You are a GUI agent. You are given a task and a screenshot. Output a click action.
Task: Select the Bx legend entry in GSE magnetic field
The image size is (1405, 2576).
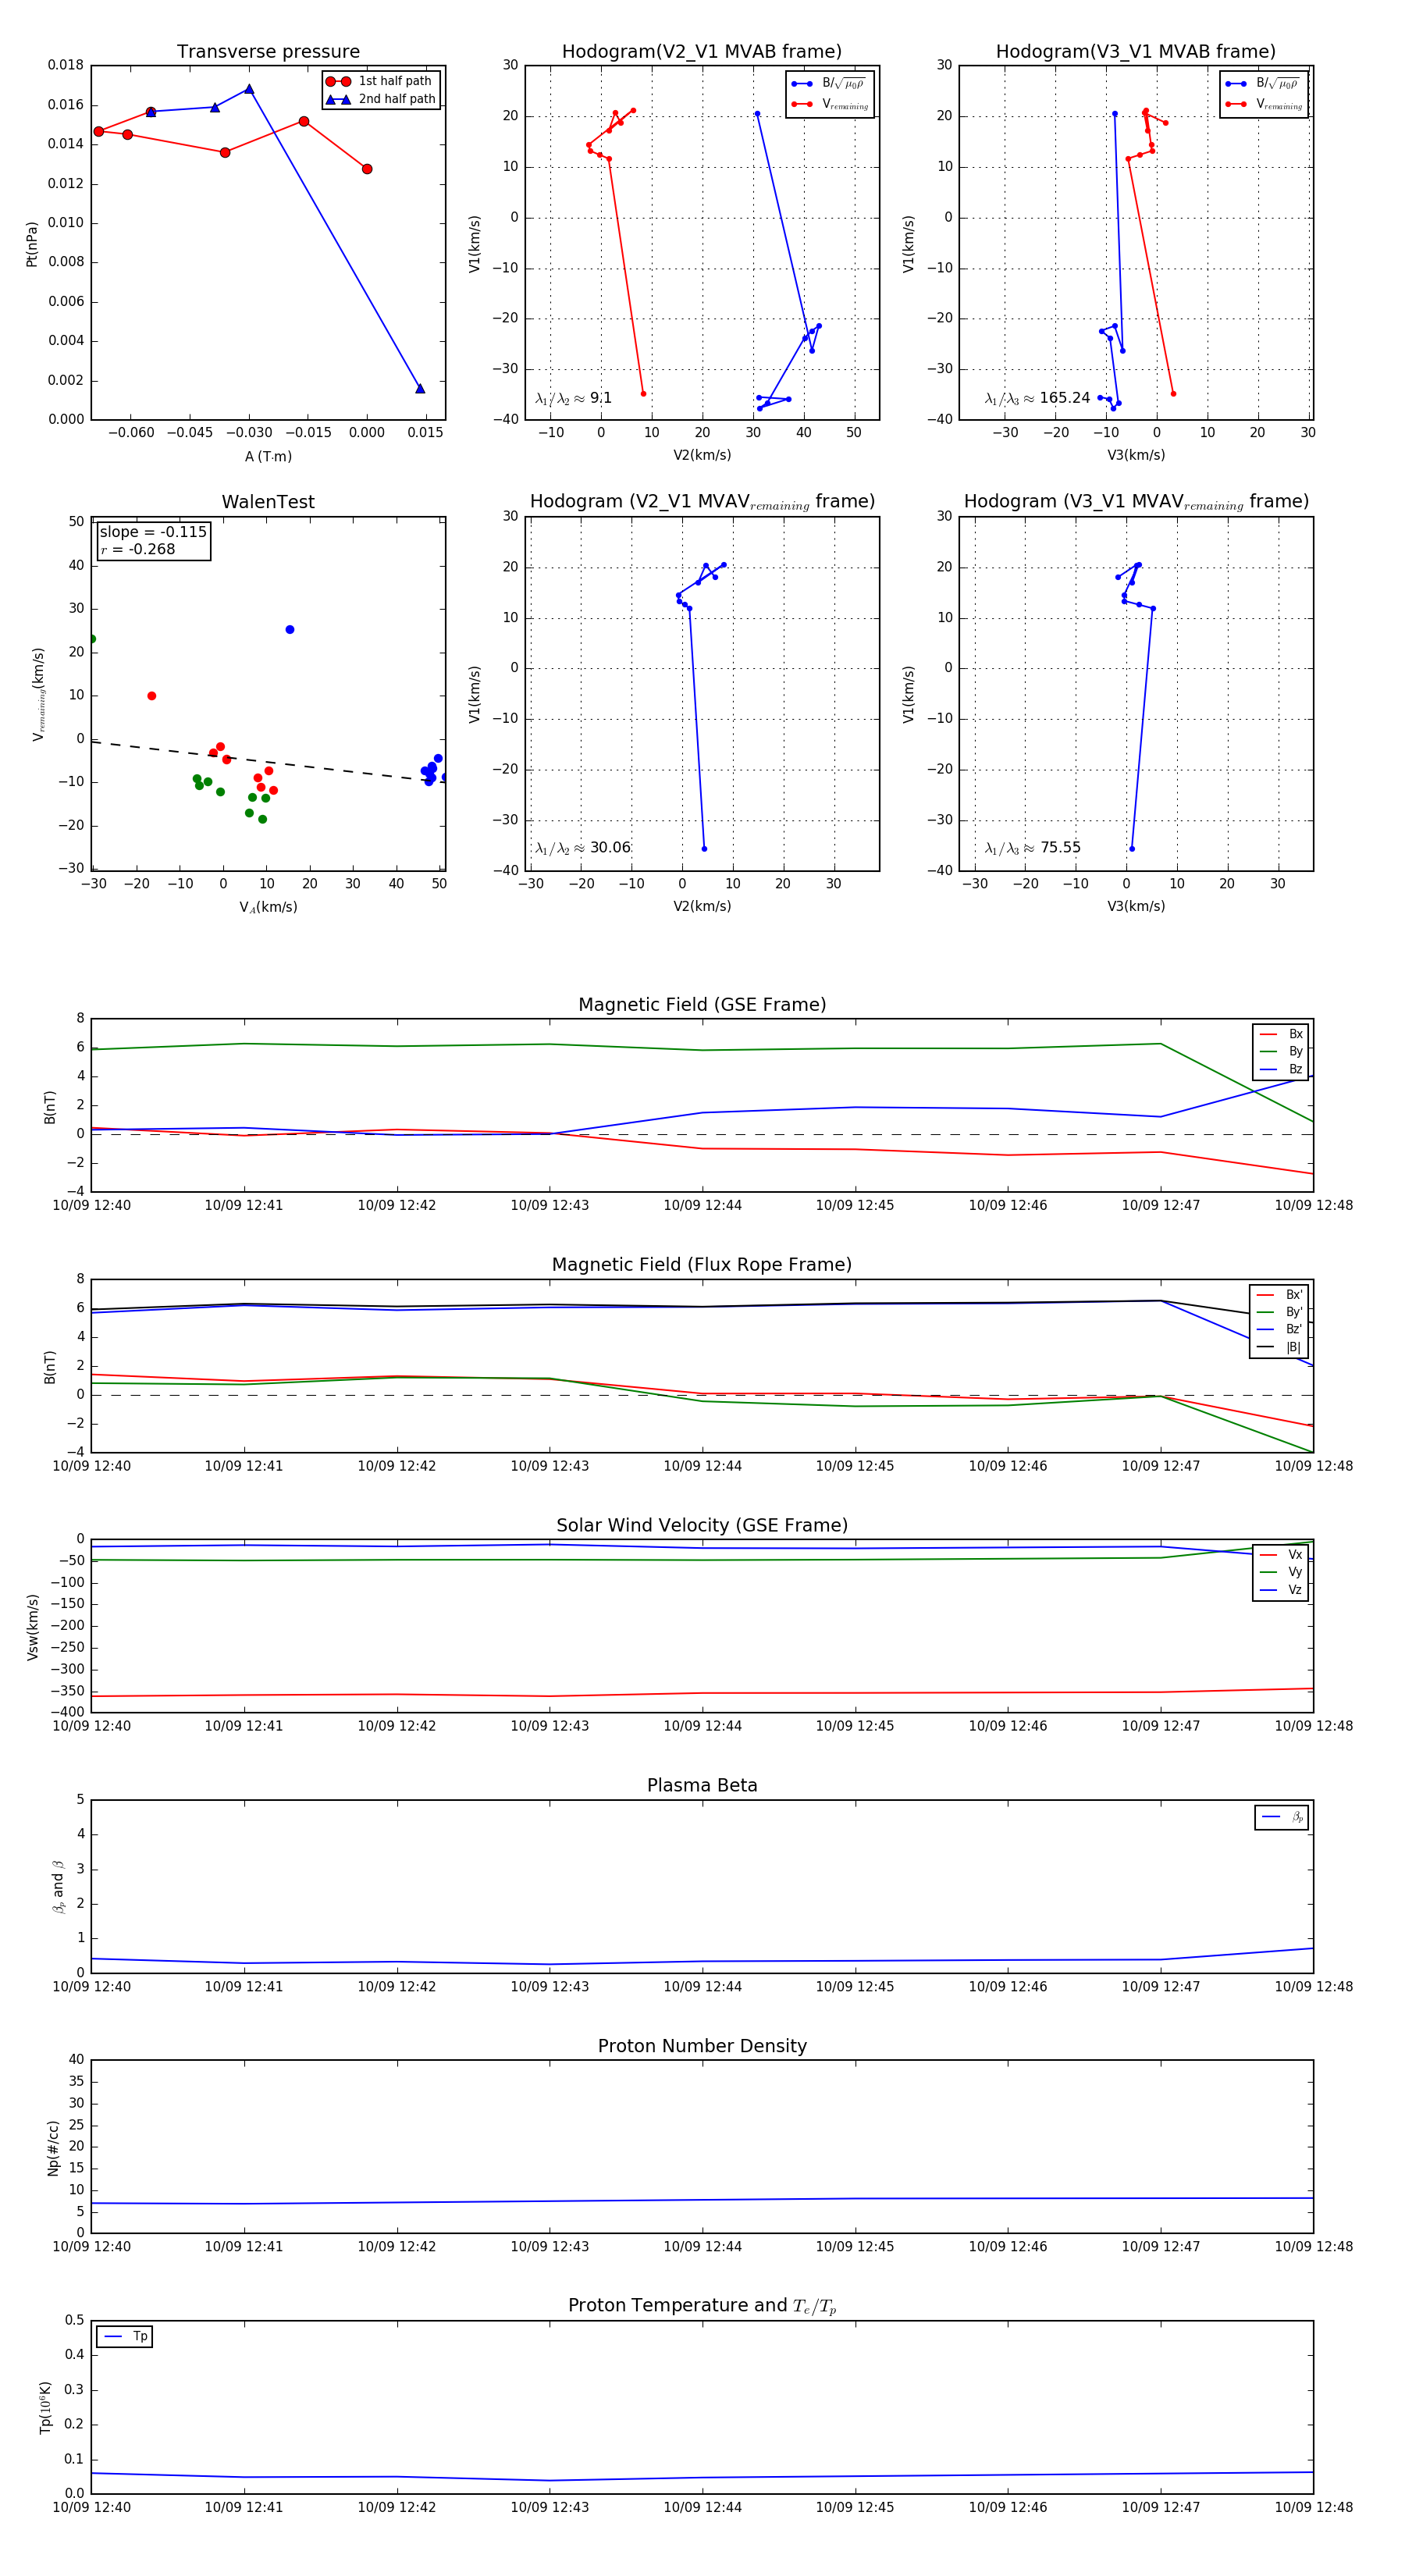tap(1281, 1035)
